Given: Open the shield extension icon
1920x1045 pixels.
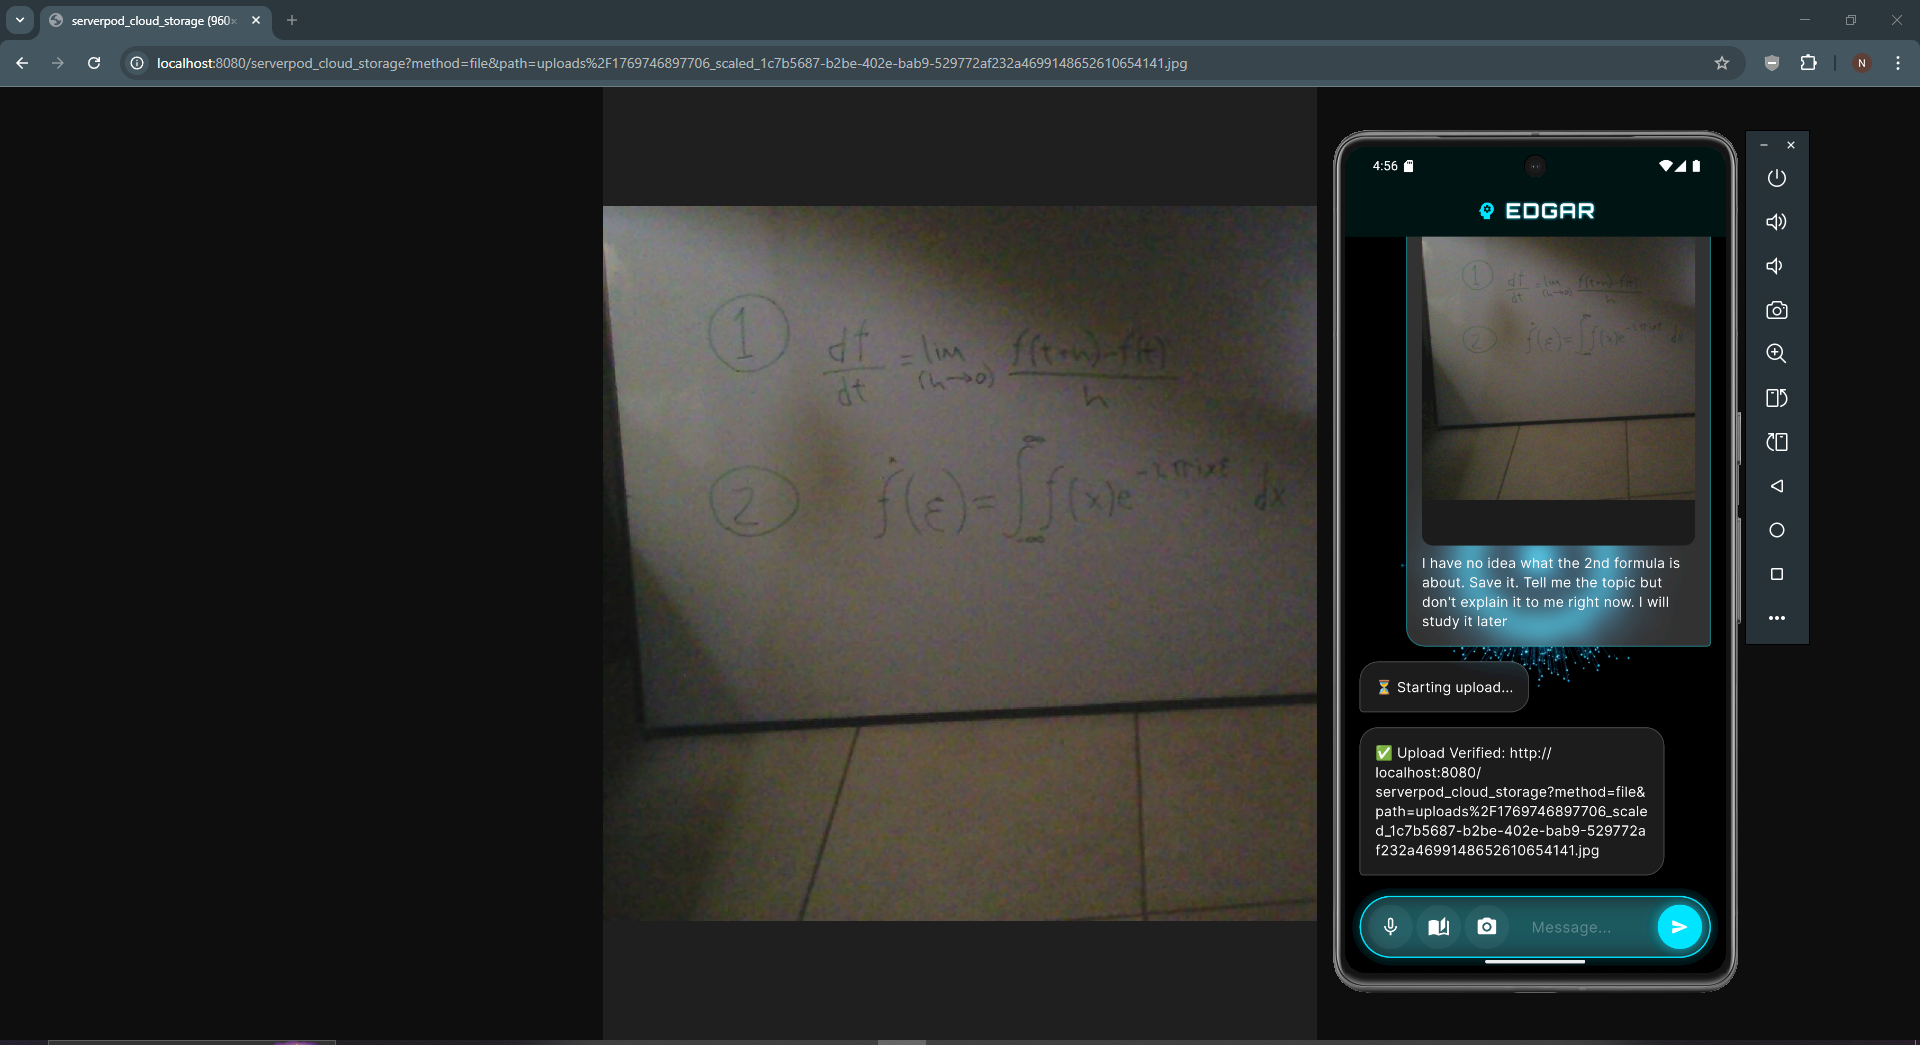Looking at the screenshot, I should point(1772,63).
